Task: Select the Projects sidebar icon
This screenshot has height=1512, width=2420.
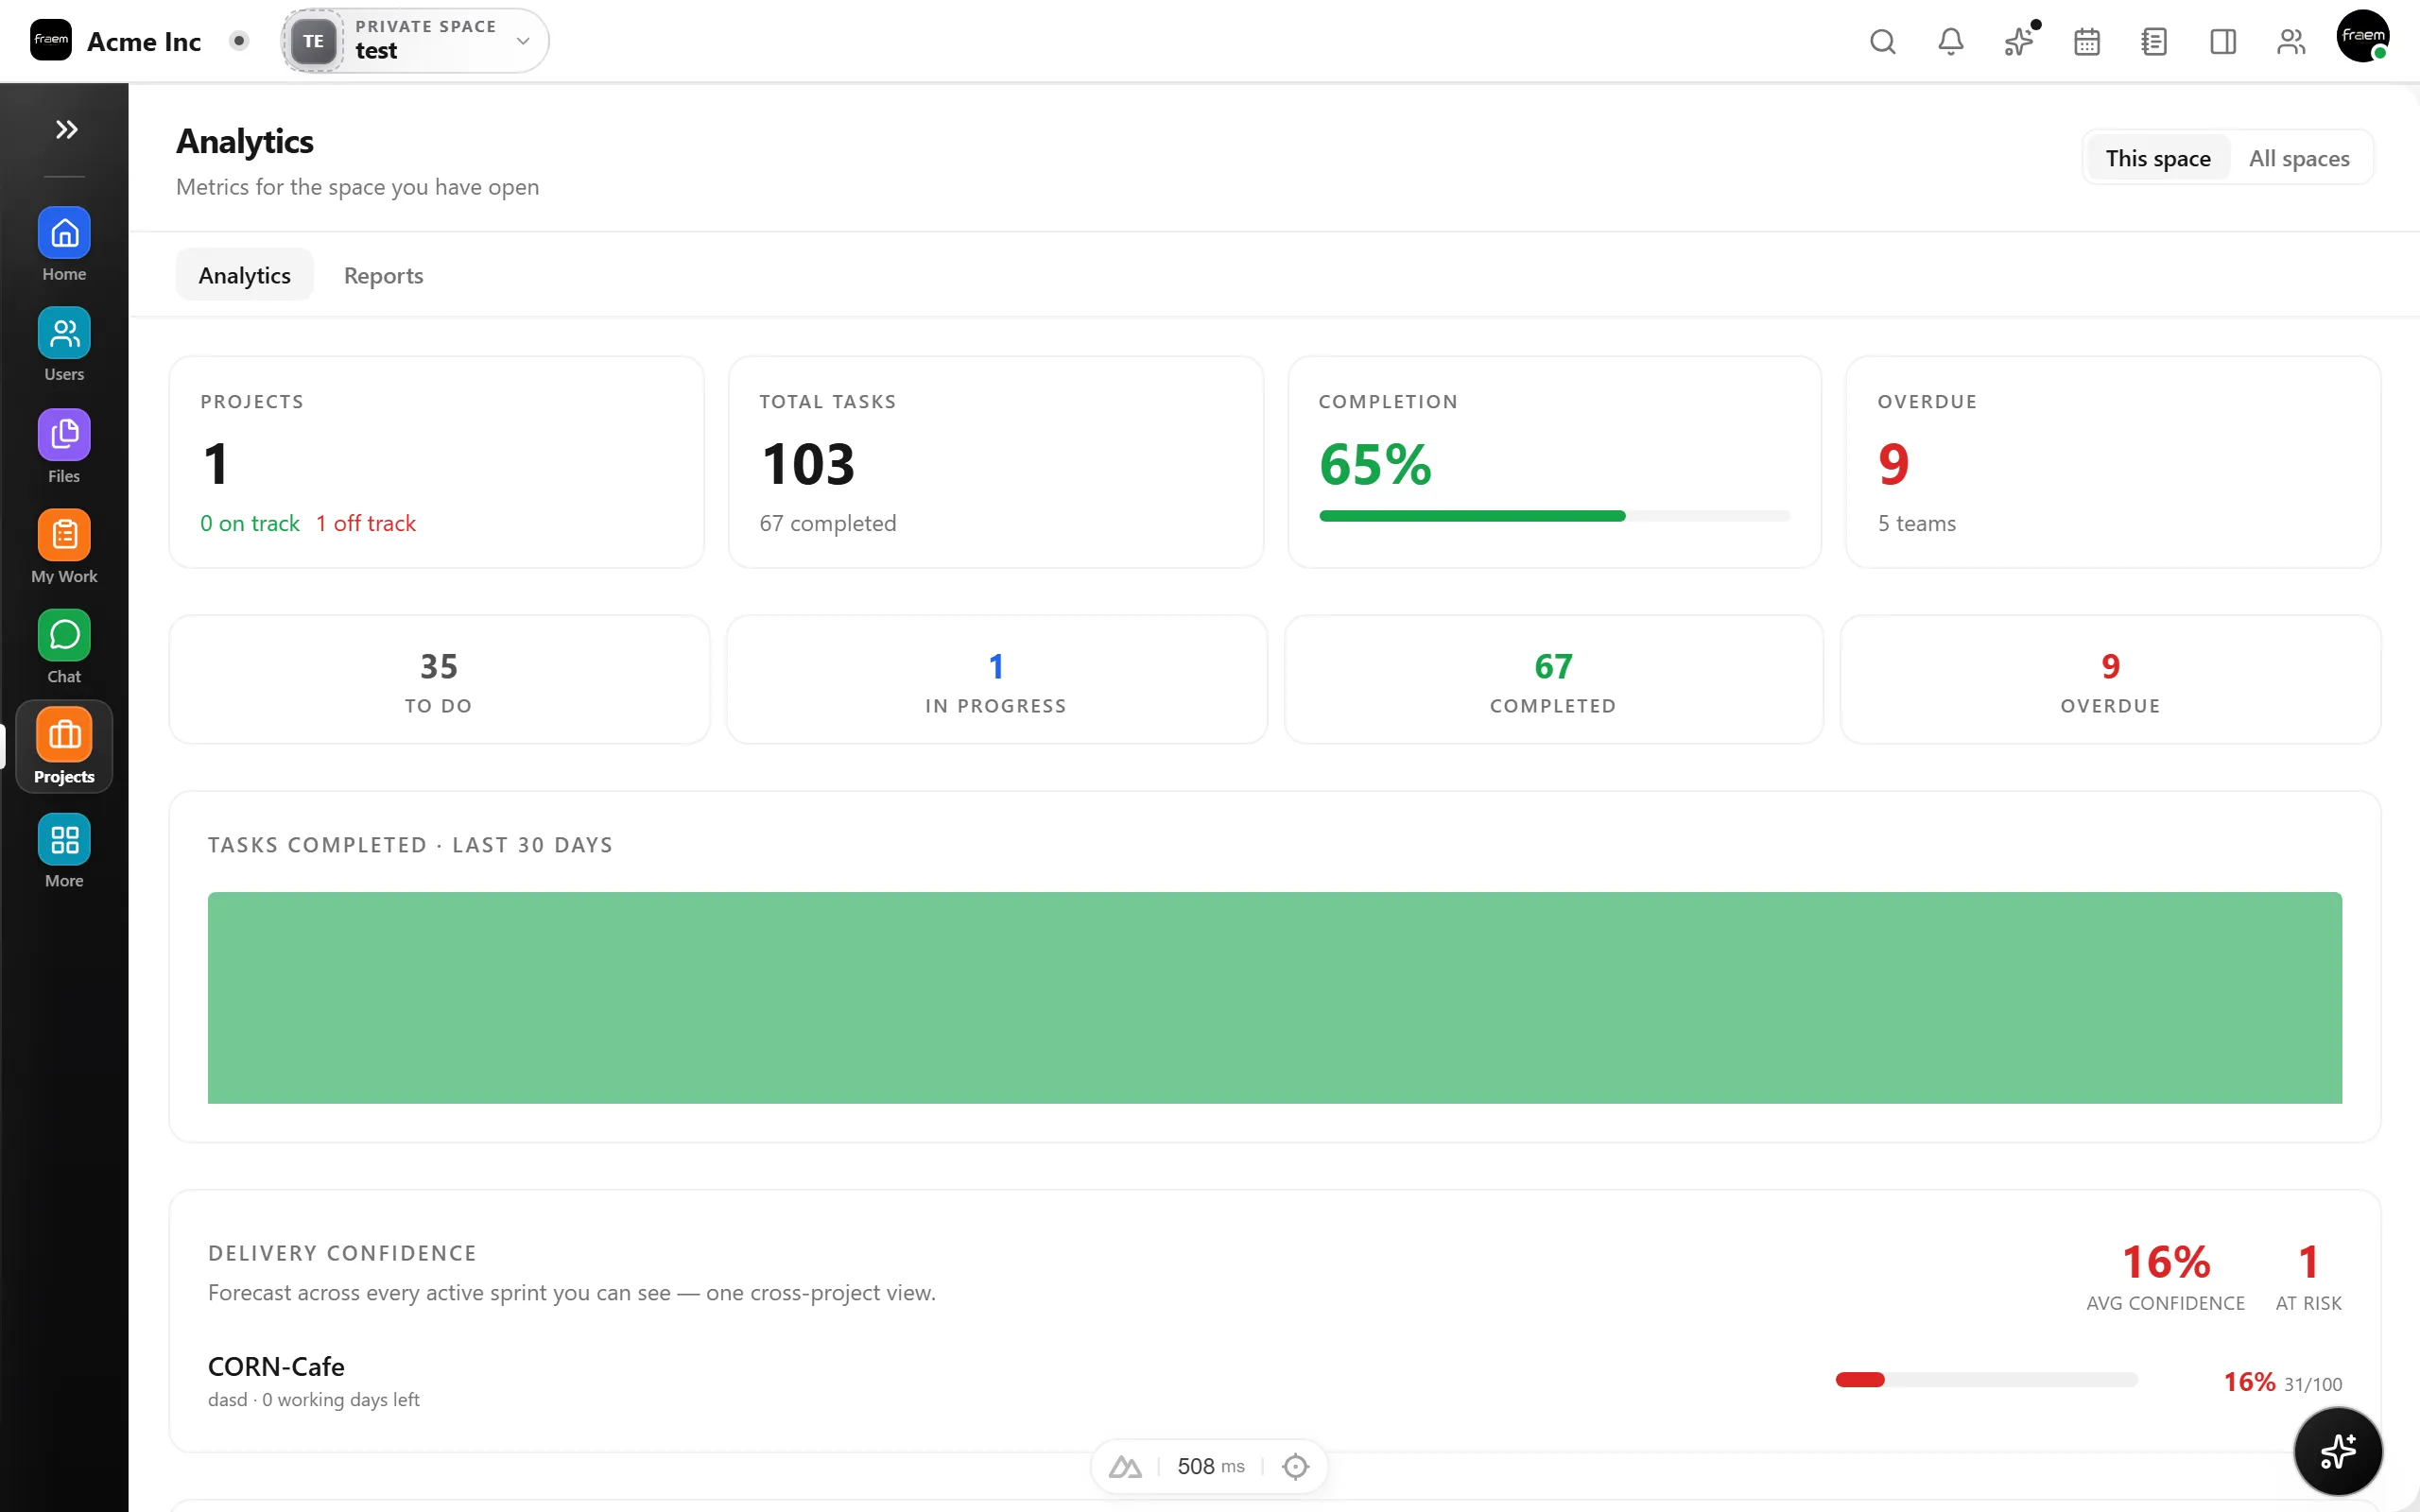Action: pyautogui.click(x=64, y=746)
